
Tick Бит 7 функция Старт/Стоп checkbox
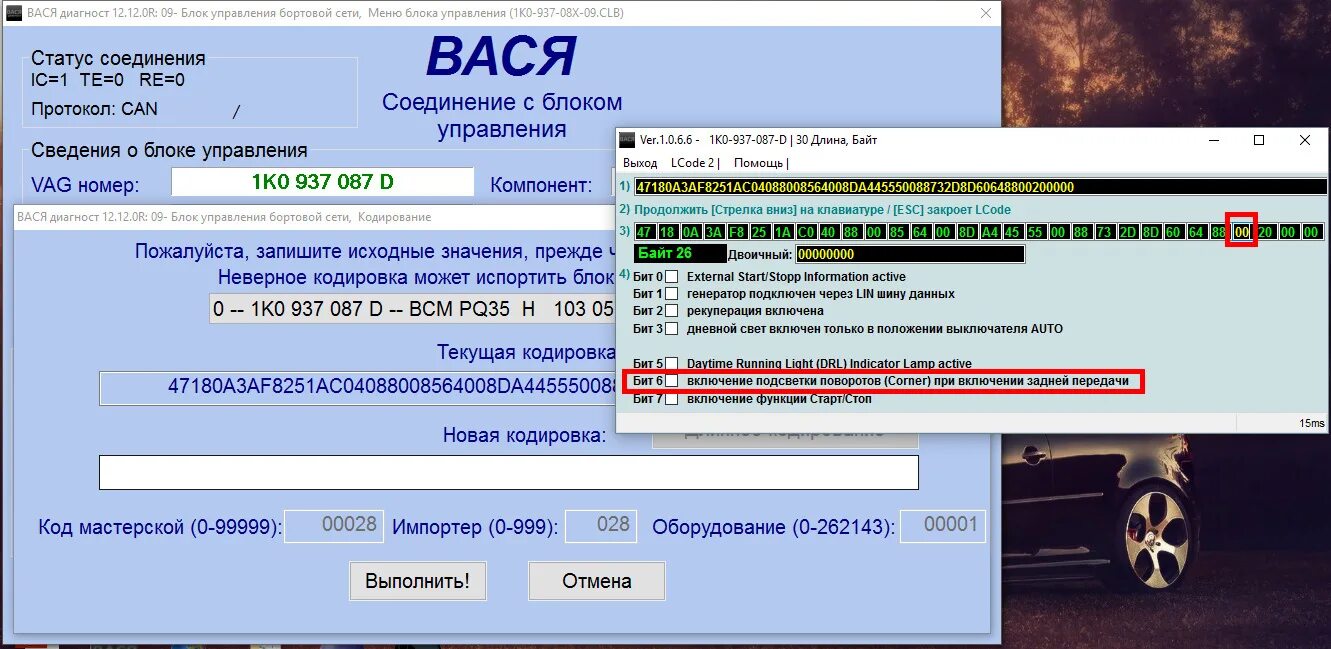672,399
